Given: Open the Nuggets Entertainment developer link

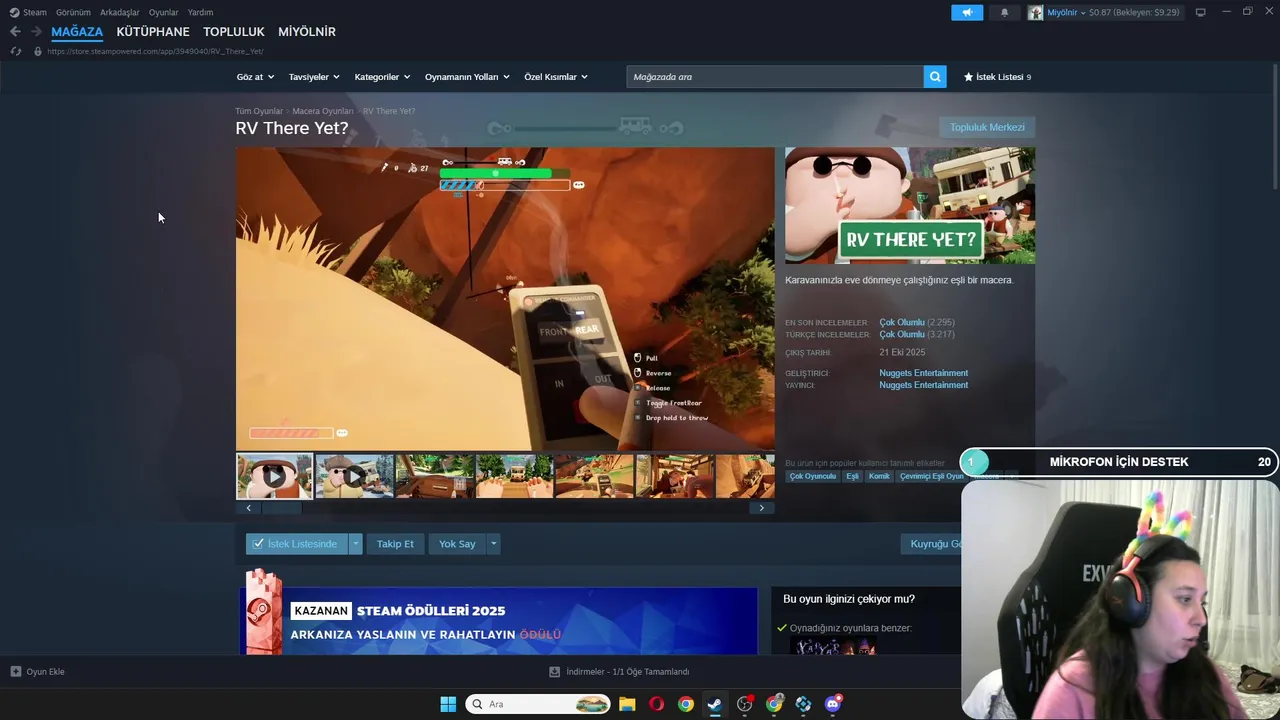Looking at the screenshot, I should click(x=923, y=373).
